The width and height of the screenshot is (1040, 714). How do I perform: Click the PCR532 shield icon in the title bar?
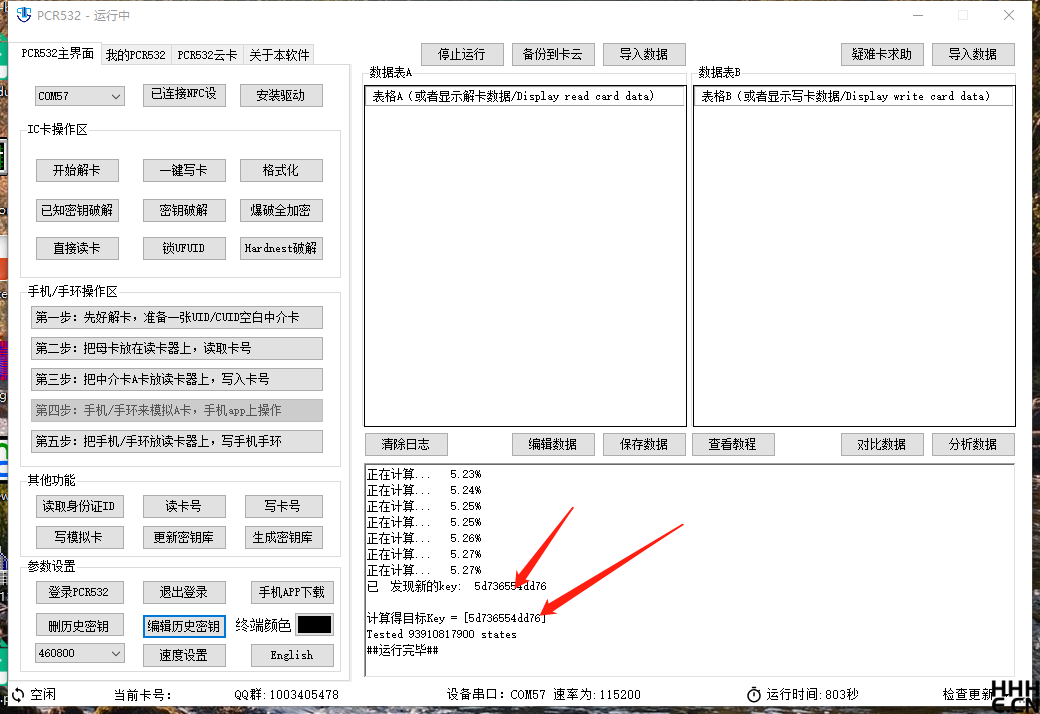pyautogui.click(x=22, y=15)
